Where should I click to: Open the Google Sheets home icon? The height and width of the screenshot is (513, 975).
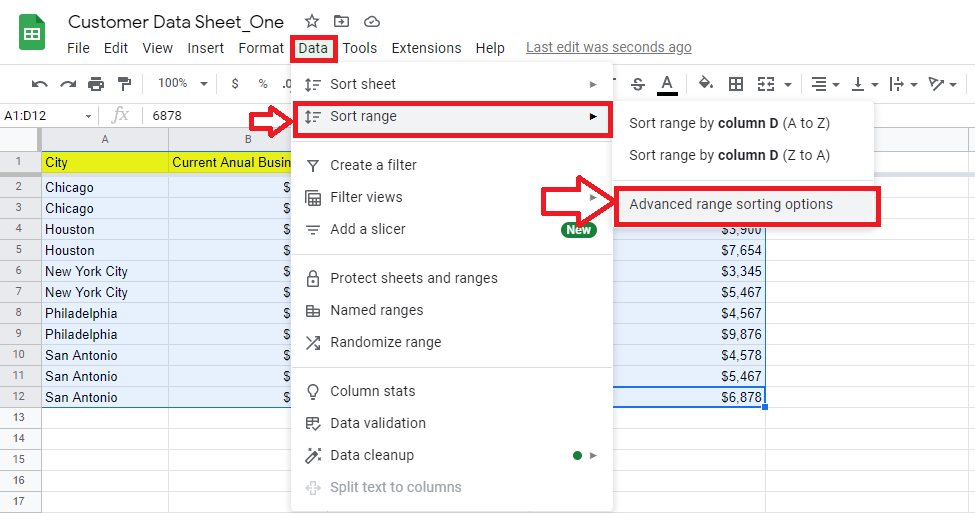point(32,34)
